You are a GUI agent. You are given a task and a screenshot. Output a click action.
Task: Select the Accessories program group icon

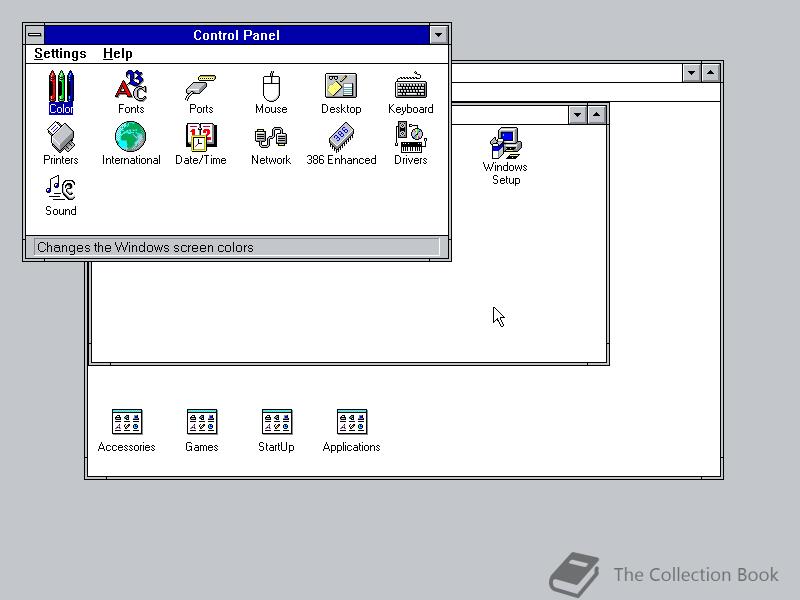[127, 430]
